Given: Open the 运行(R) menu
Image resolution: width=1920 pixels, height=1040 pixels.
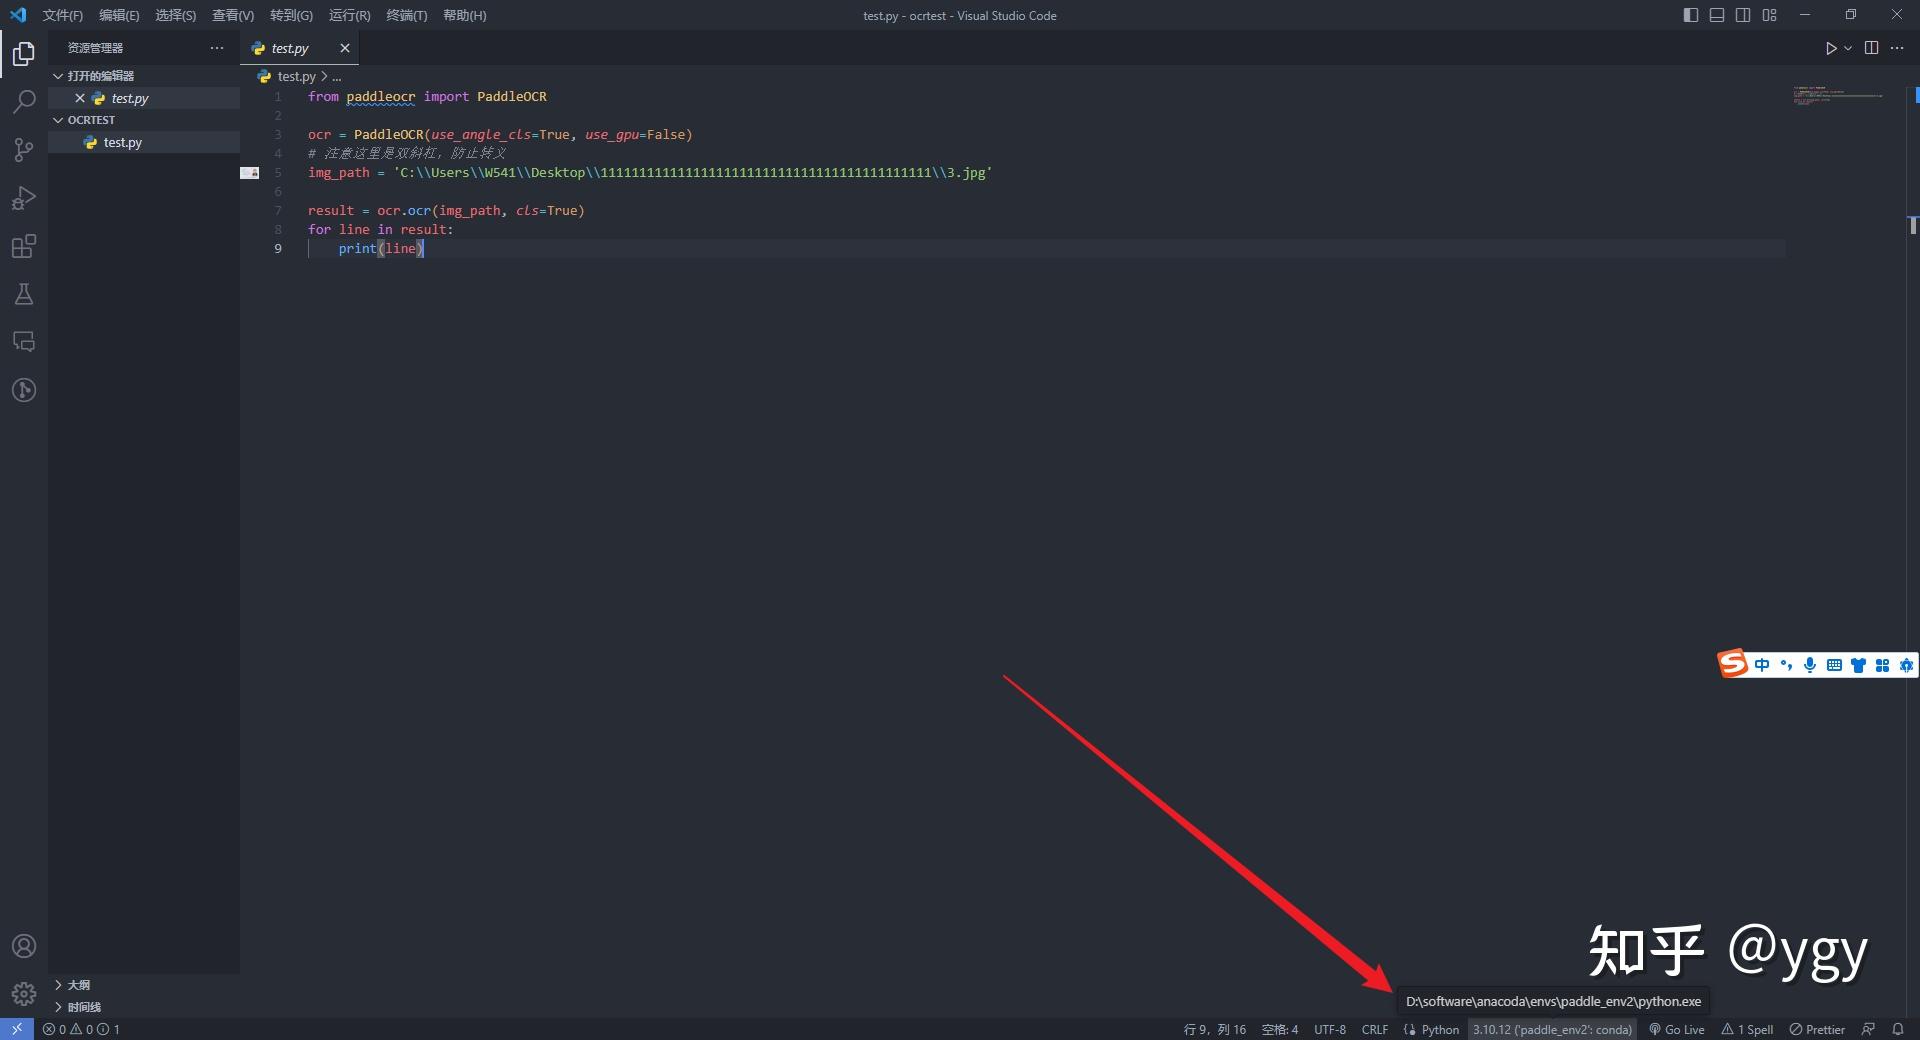Looking at the screenshot, I should pyautogui.click(x=349, y=15).
